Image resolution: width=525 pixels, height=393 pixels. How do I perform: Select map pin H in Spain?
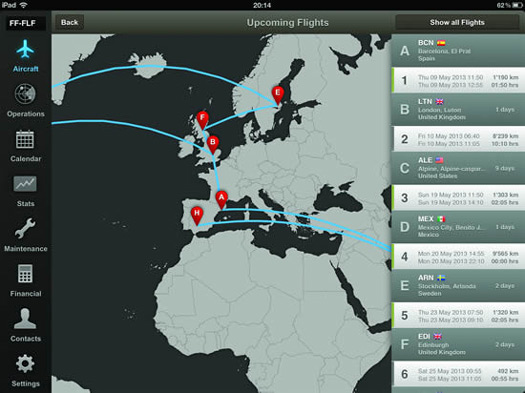click(x=197, y=216)
